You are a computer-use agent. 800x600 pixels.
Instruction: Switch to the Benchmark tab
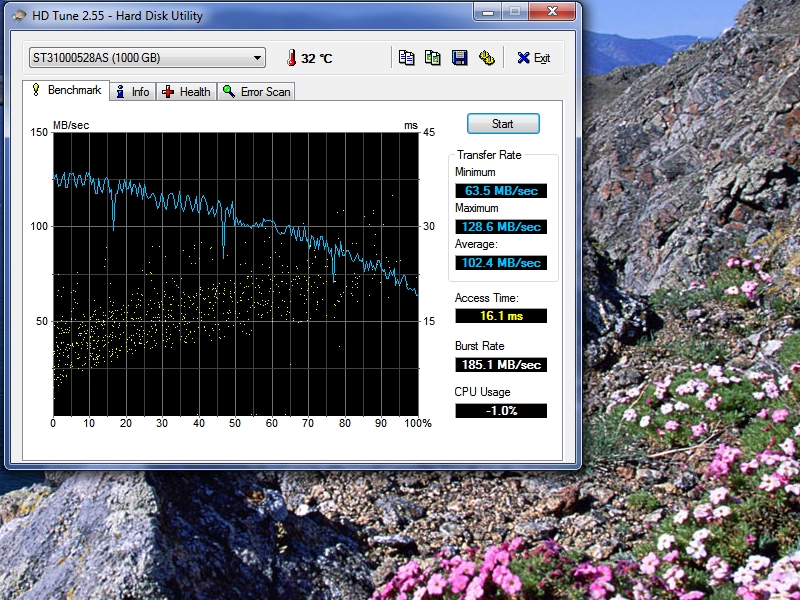(x=65, y=91)
